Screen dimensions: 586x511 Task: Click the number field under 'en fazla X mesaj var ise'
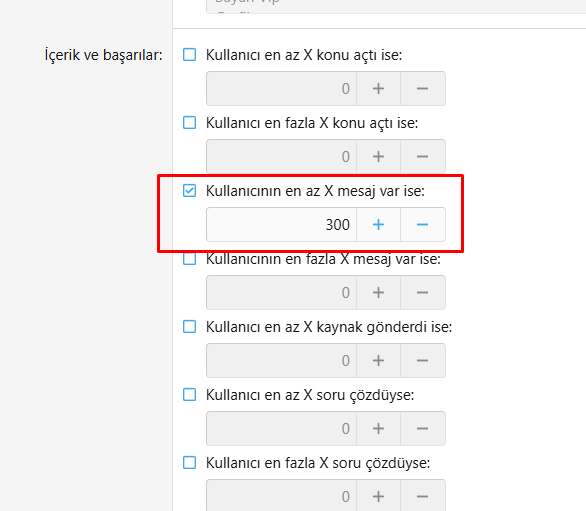pos(281,293)
